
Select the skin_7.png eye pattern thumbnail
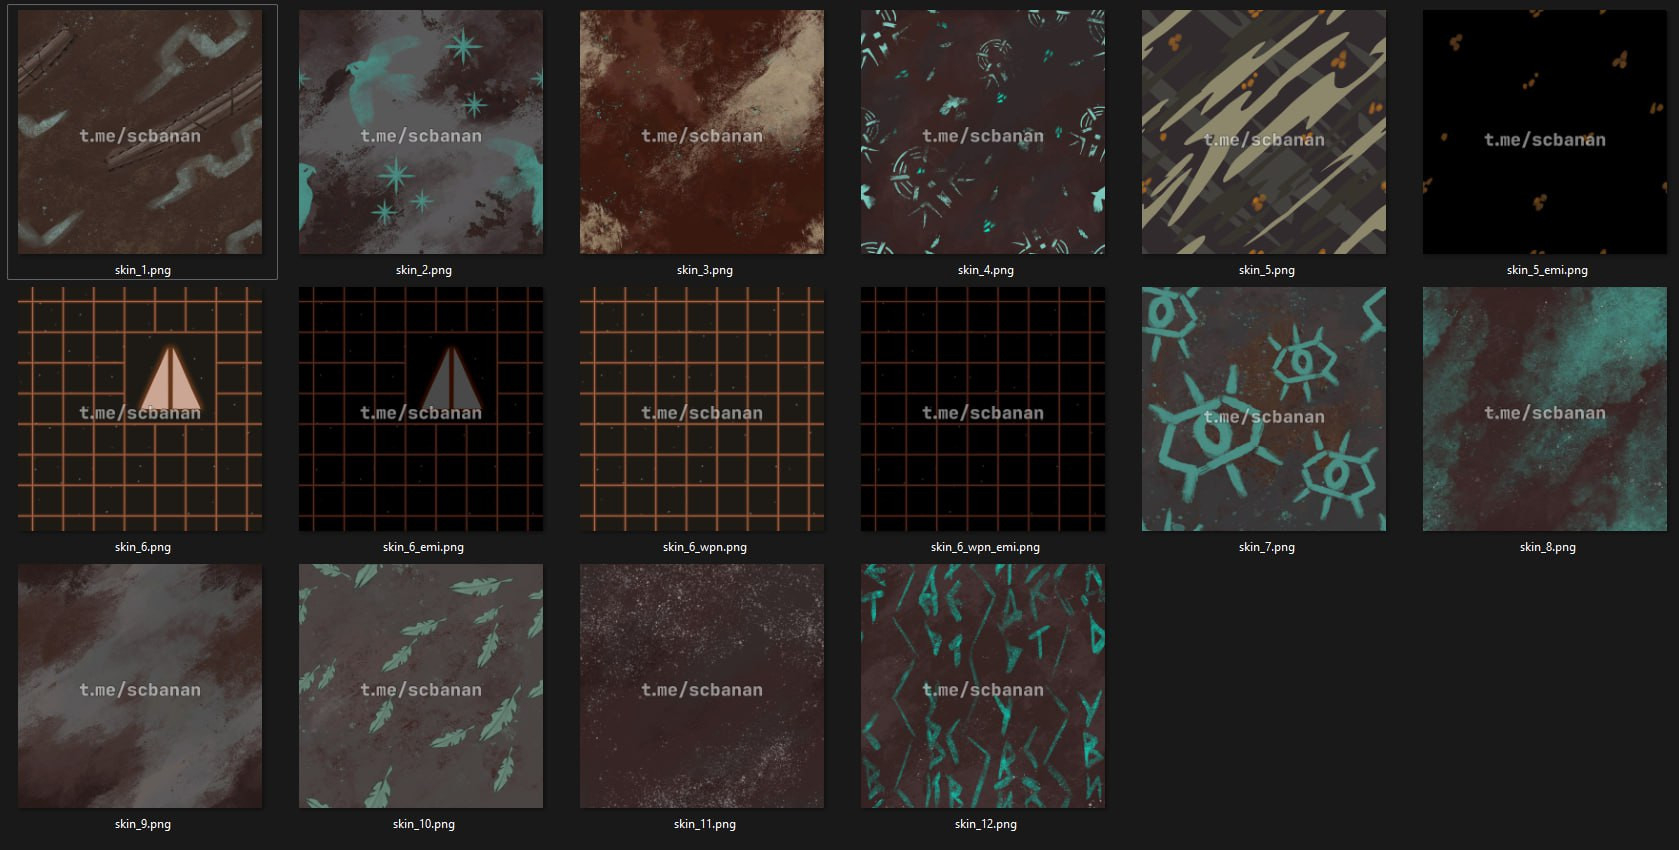pos(1264,409)
